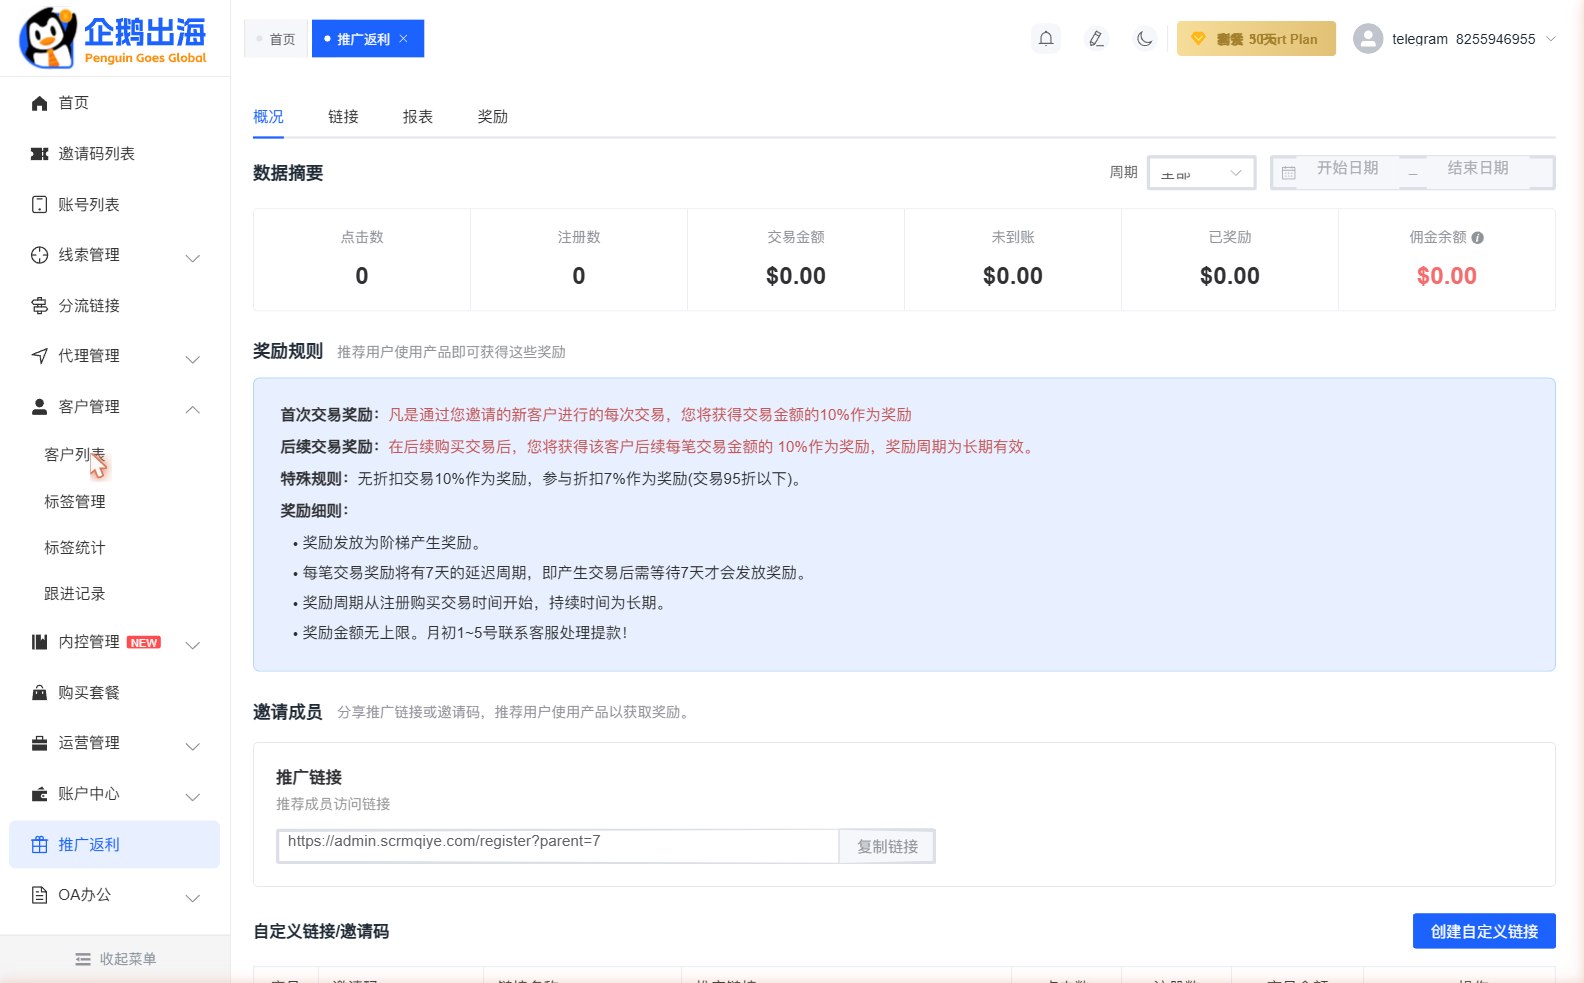Click the globe icon beside 线索管理
The height and width of the screenshot is (983, 1584).
tap(39, 255)
